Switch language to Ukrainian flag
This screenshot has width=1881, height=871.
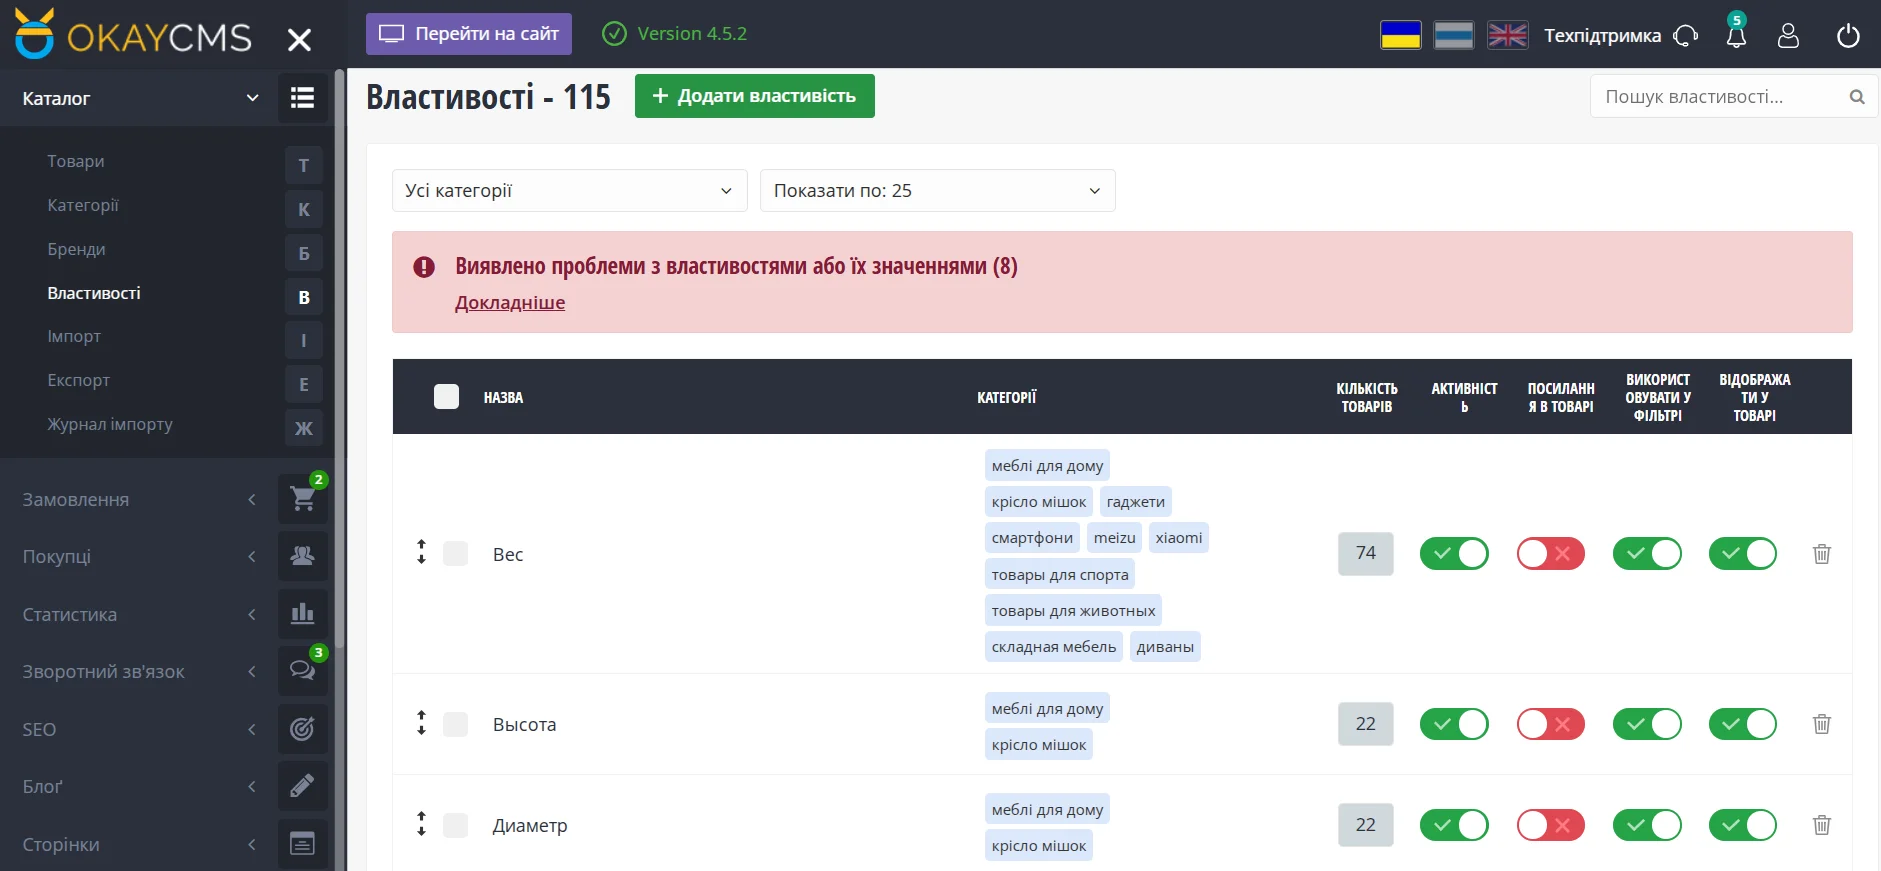coord(1400,35)
